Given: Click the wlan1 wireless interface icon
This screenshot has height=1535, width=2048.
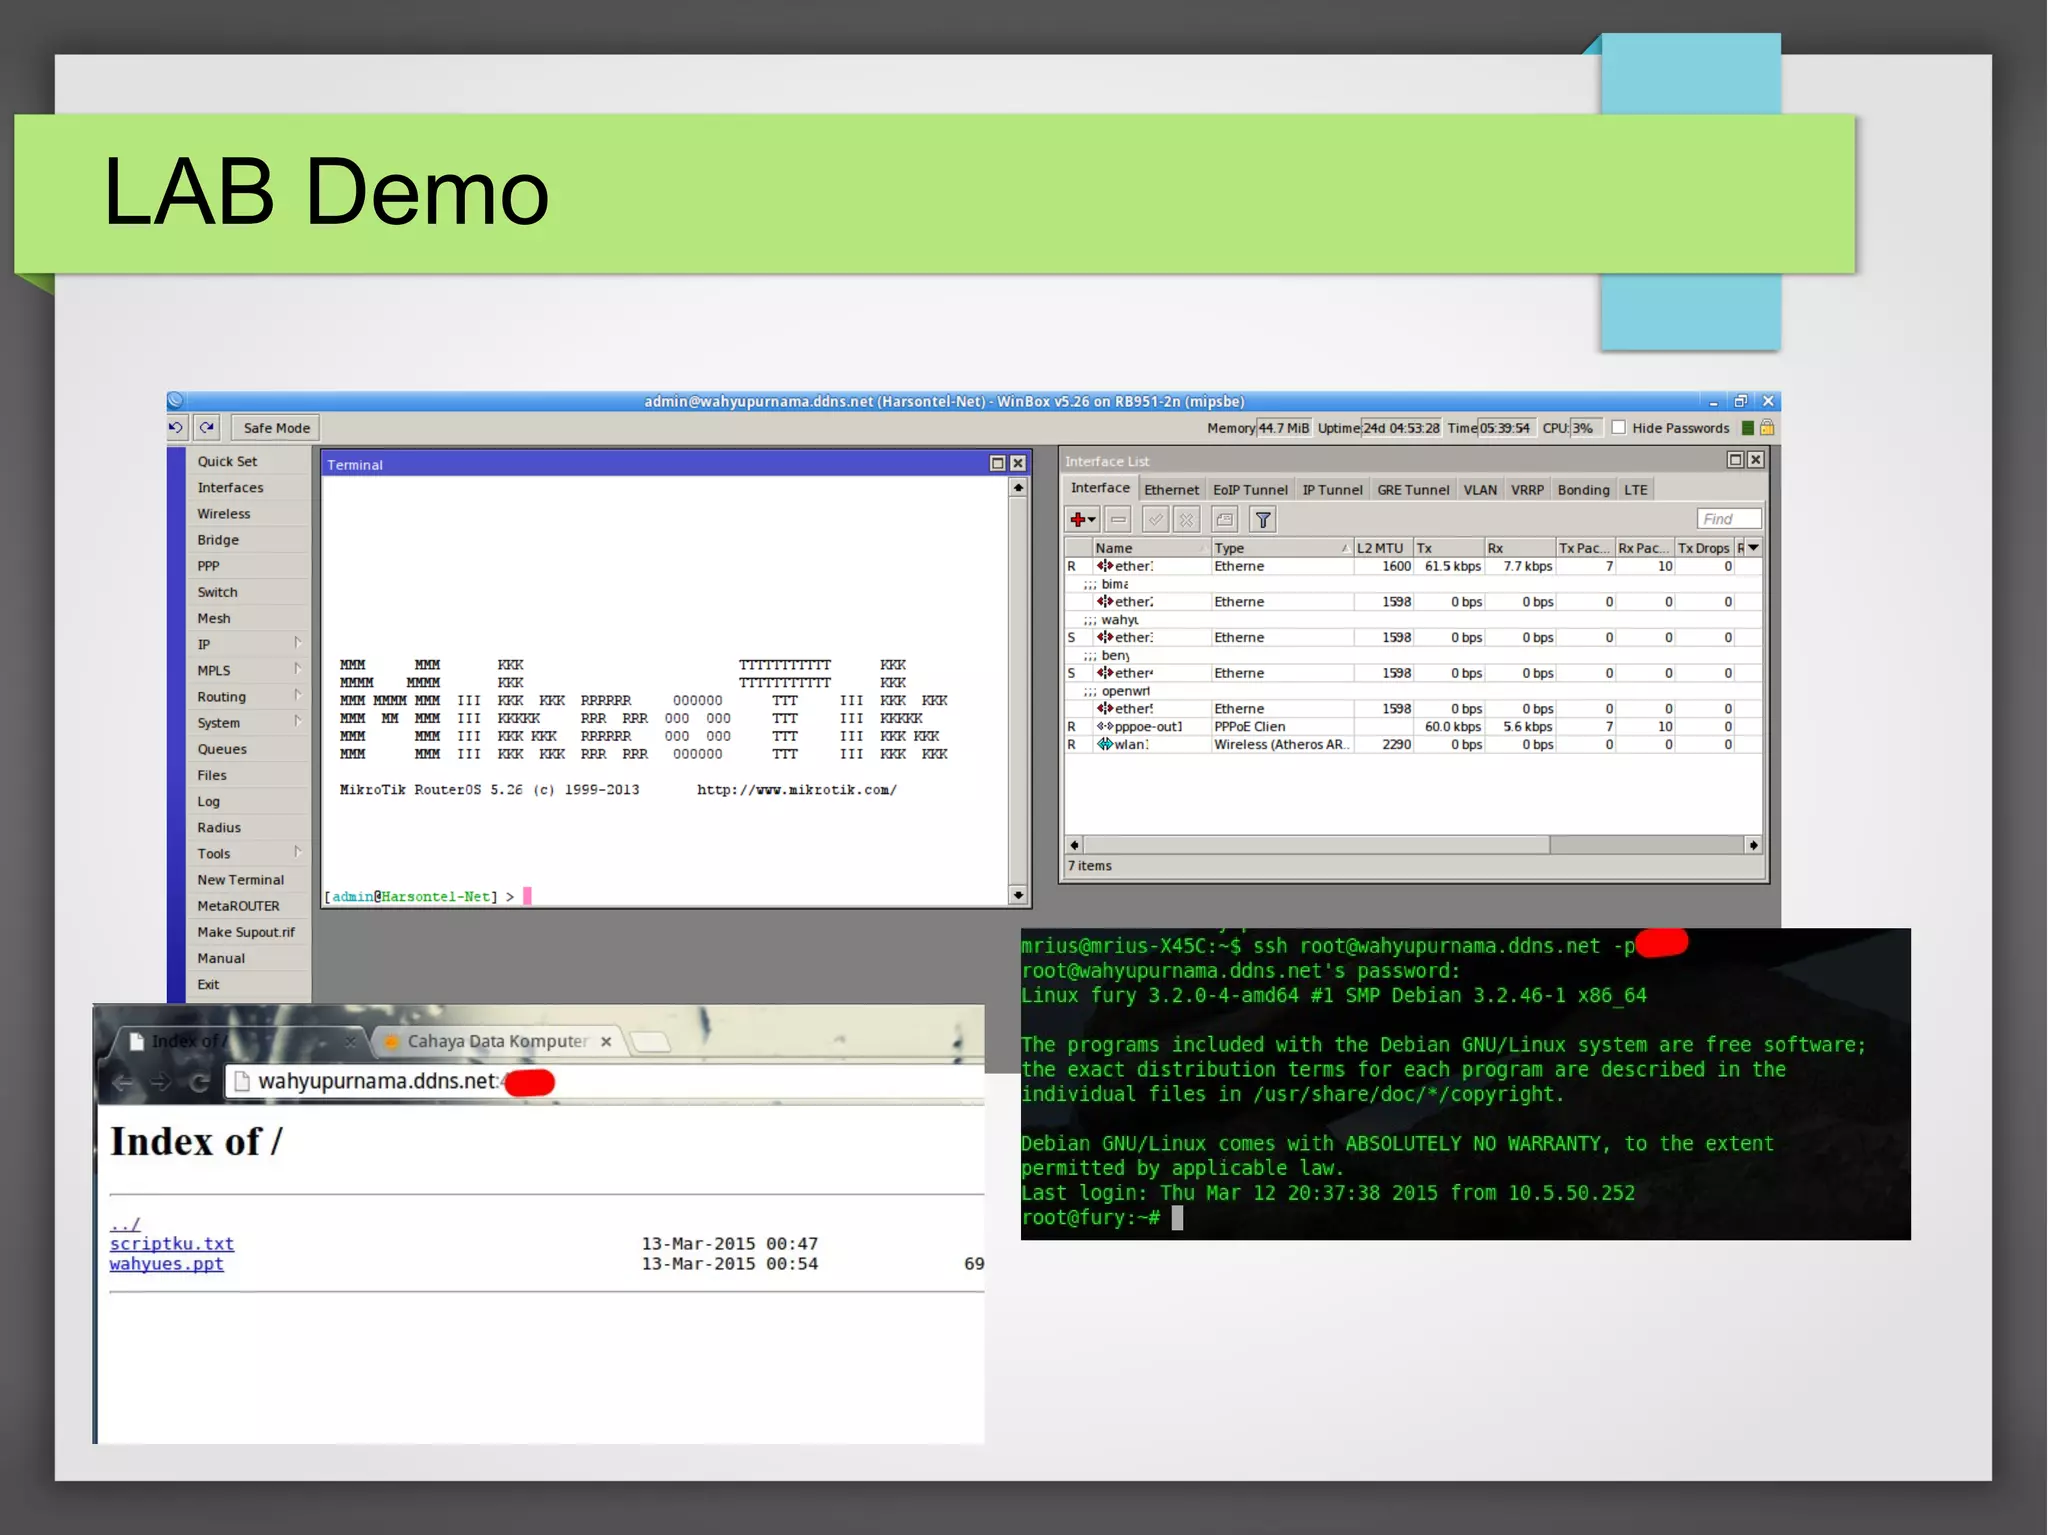Looking at the screenshot, I should tap(1104, 745).
